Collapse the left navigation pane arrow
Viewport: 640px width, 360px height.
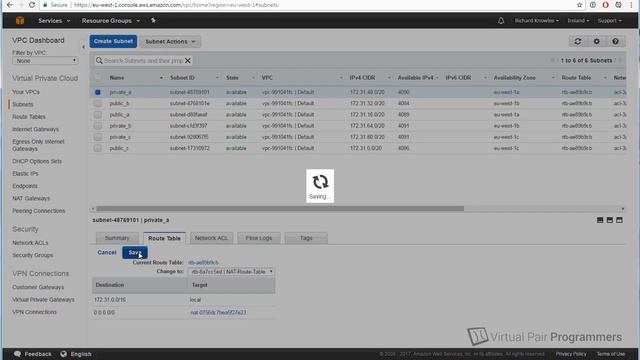click(83, 47)
